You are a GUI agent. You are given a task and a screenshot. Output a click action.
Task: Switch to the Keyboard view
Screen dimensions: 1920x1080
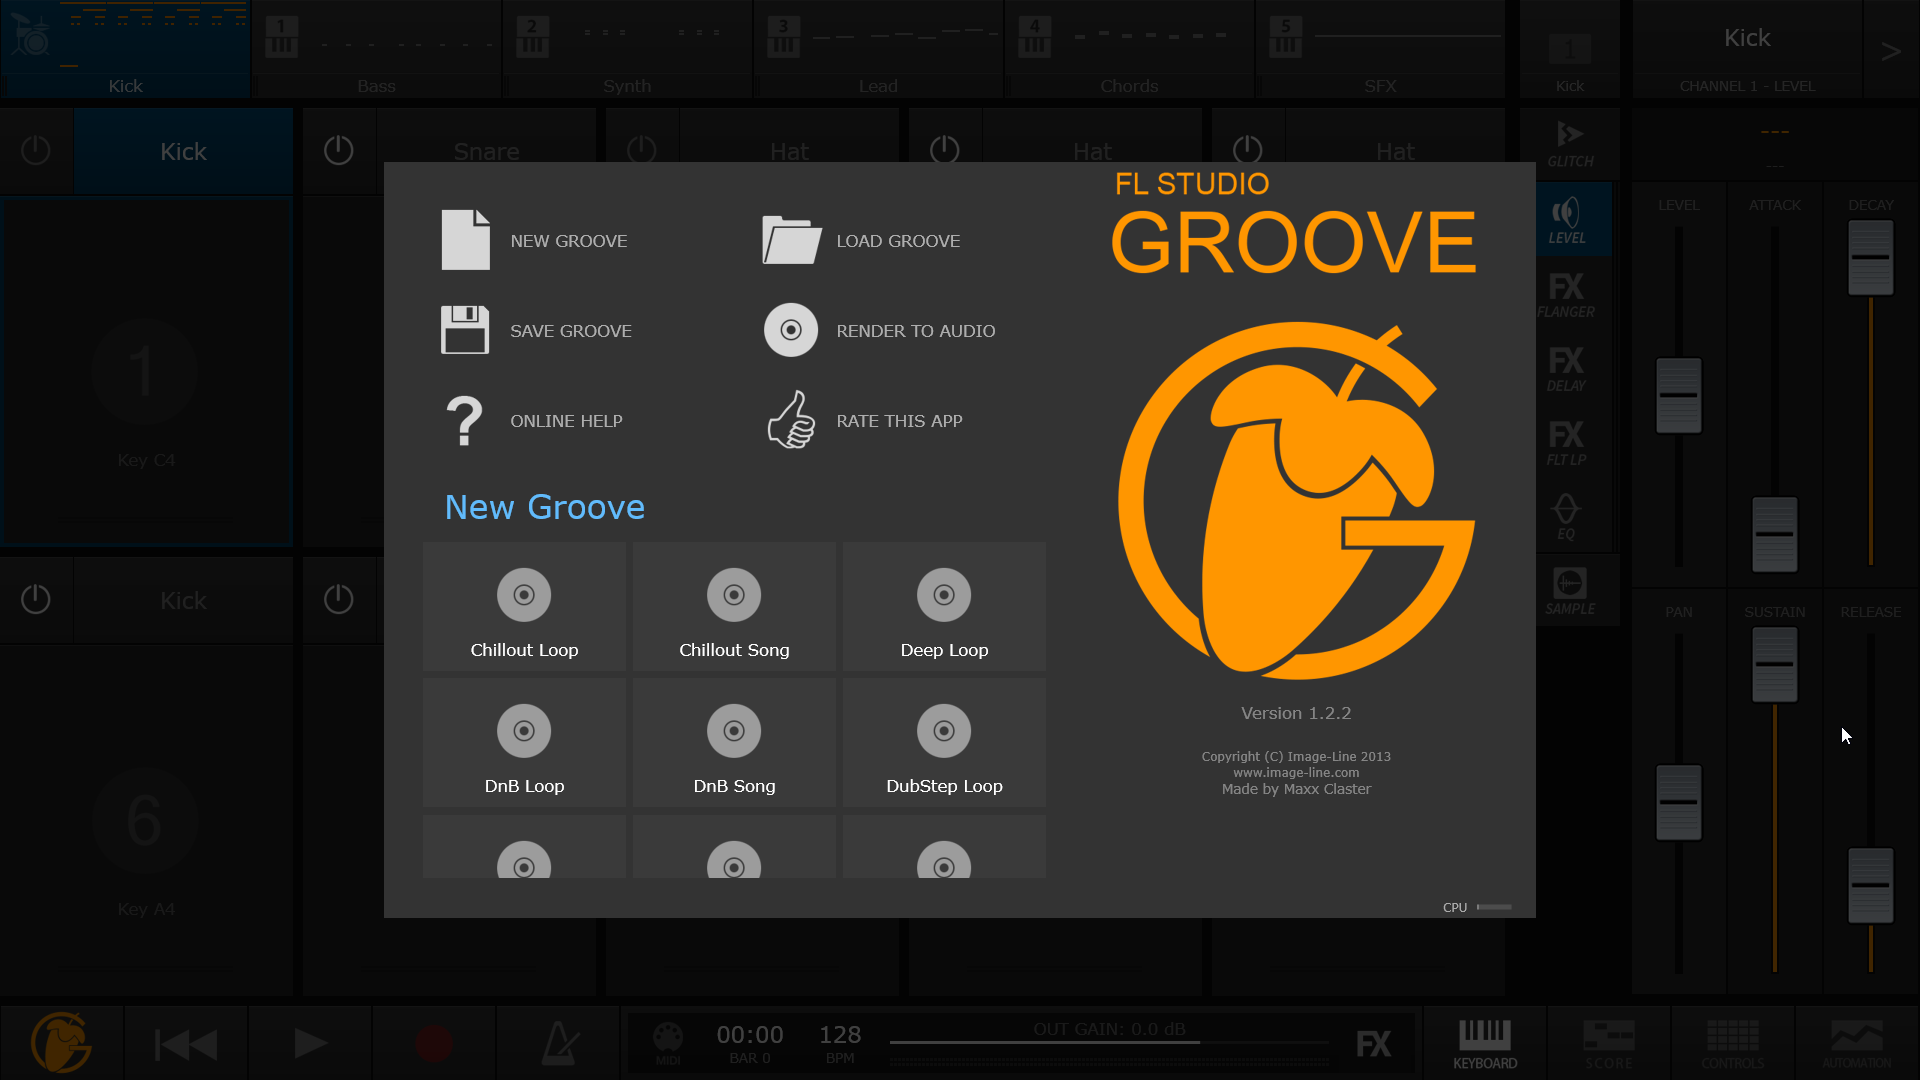click(1485, 1044)
